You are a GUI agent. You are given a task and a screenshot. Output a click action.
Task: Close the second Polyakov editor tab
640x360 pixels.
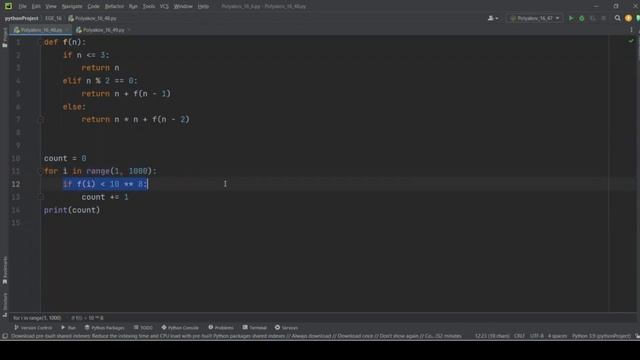point(129,30)
